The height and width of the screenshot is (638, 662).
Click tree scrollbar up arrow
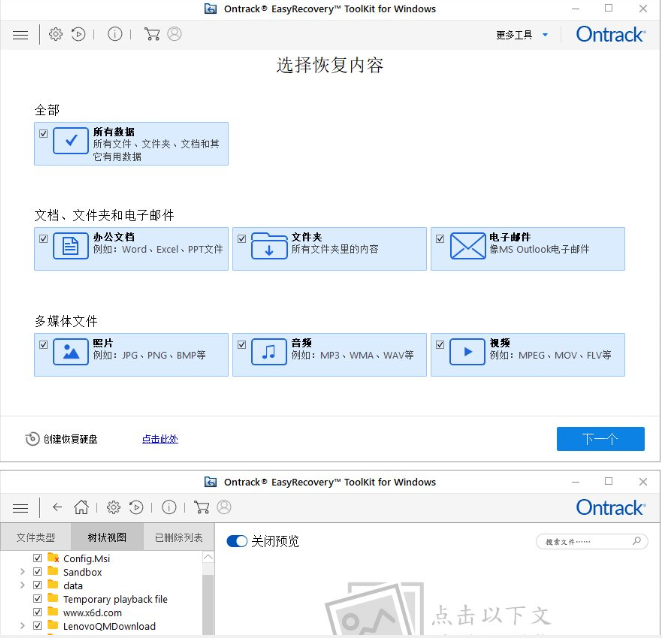[x=208, y=557]
